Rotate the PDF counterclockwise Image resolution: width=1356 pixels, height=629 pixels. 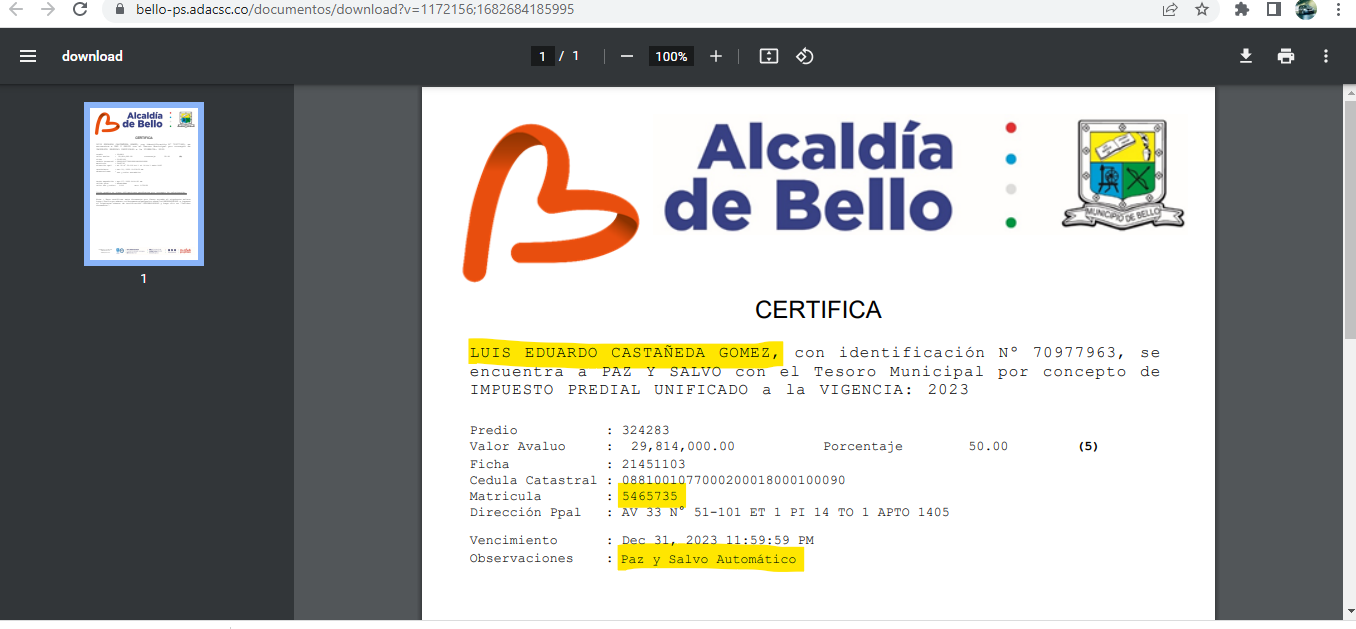coord(805,56)
